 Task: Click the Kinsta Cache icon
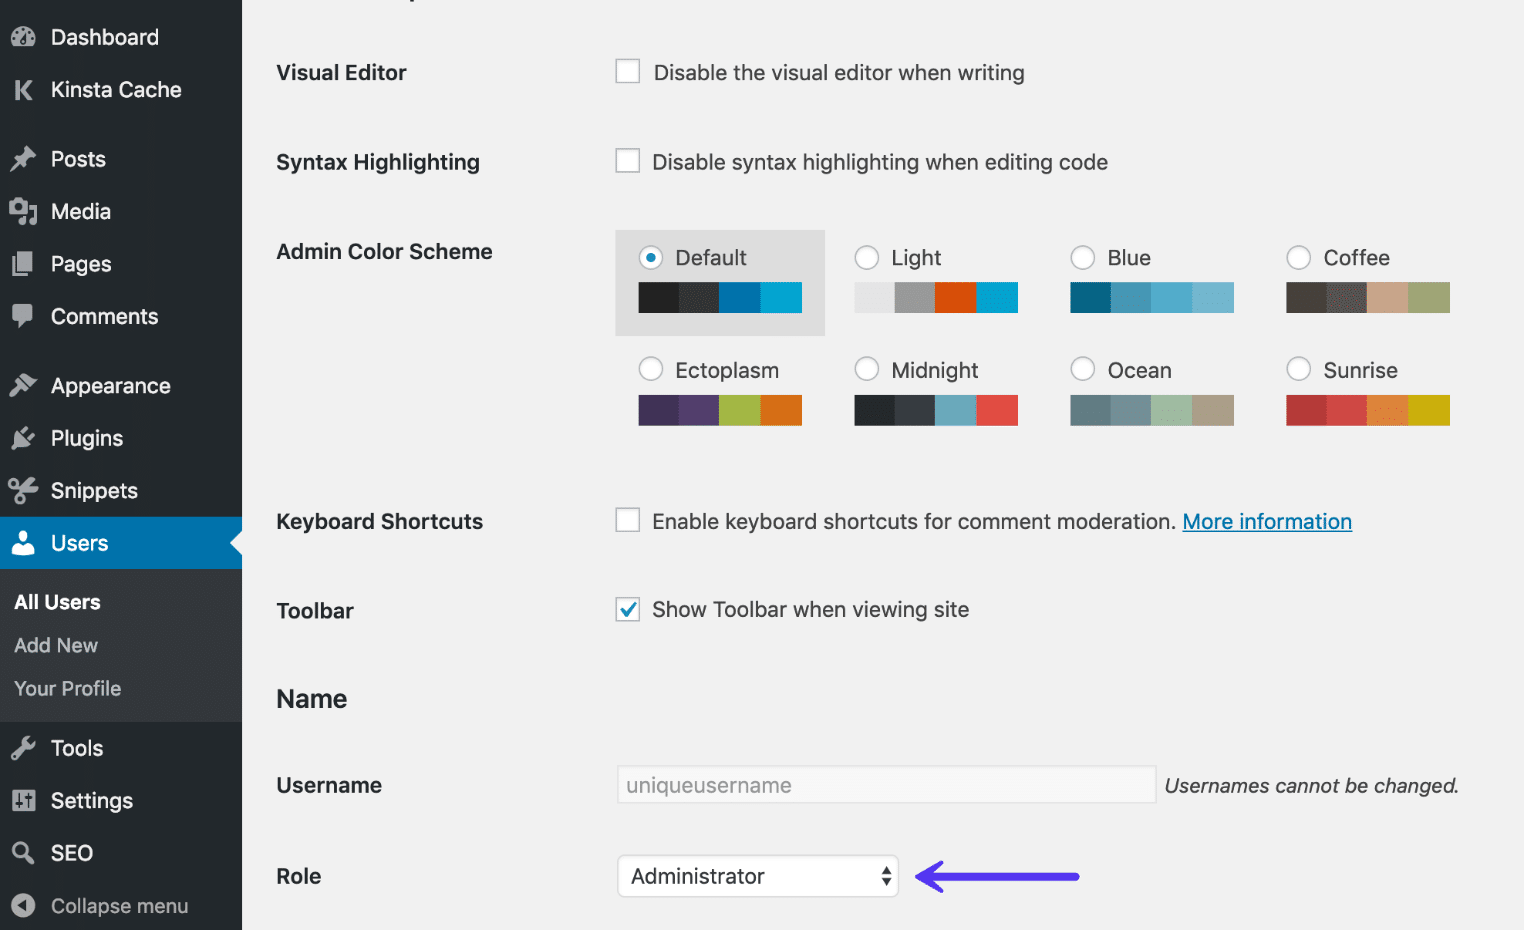(24, 89)
